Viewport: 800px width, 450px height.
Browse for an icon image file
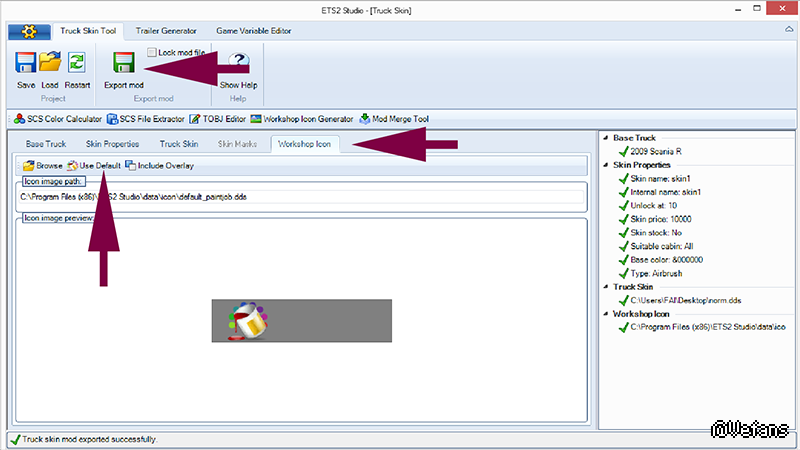43,166
